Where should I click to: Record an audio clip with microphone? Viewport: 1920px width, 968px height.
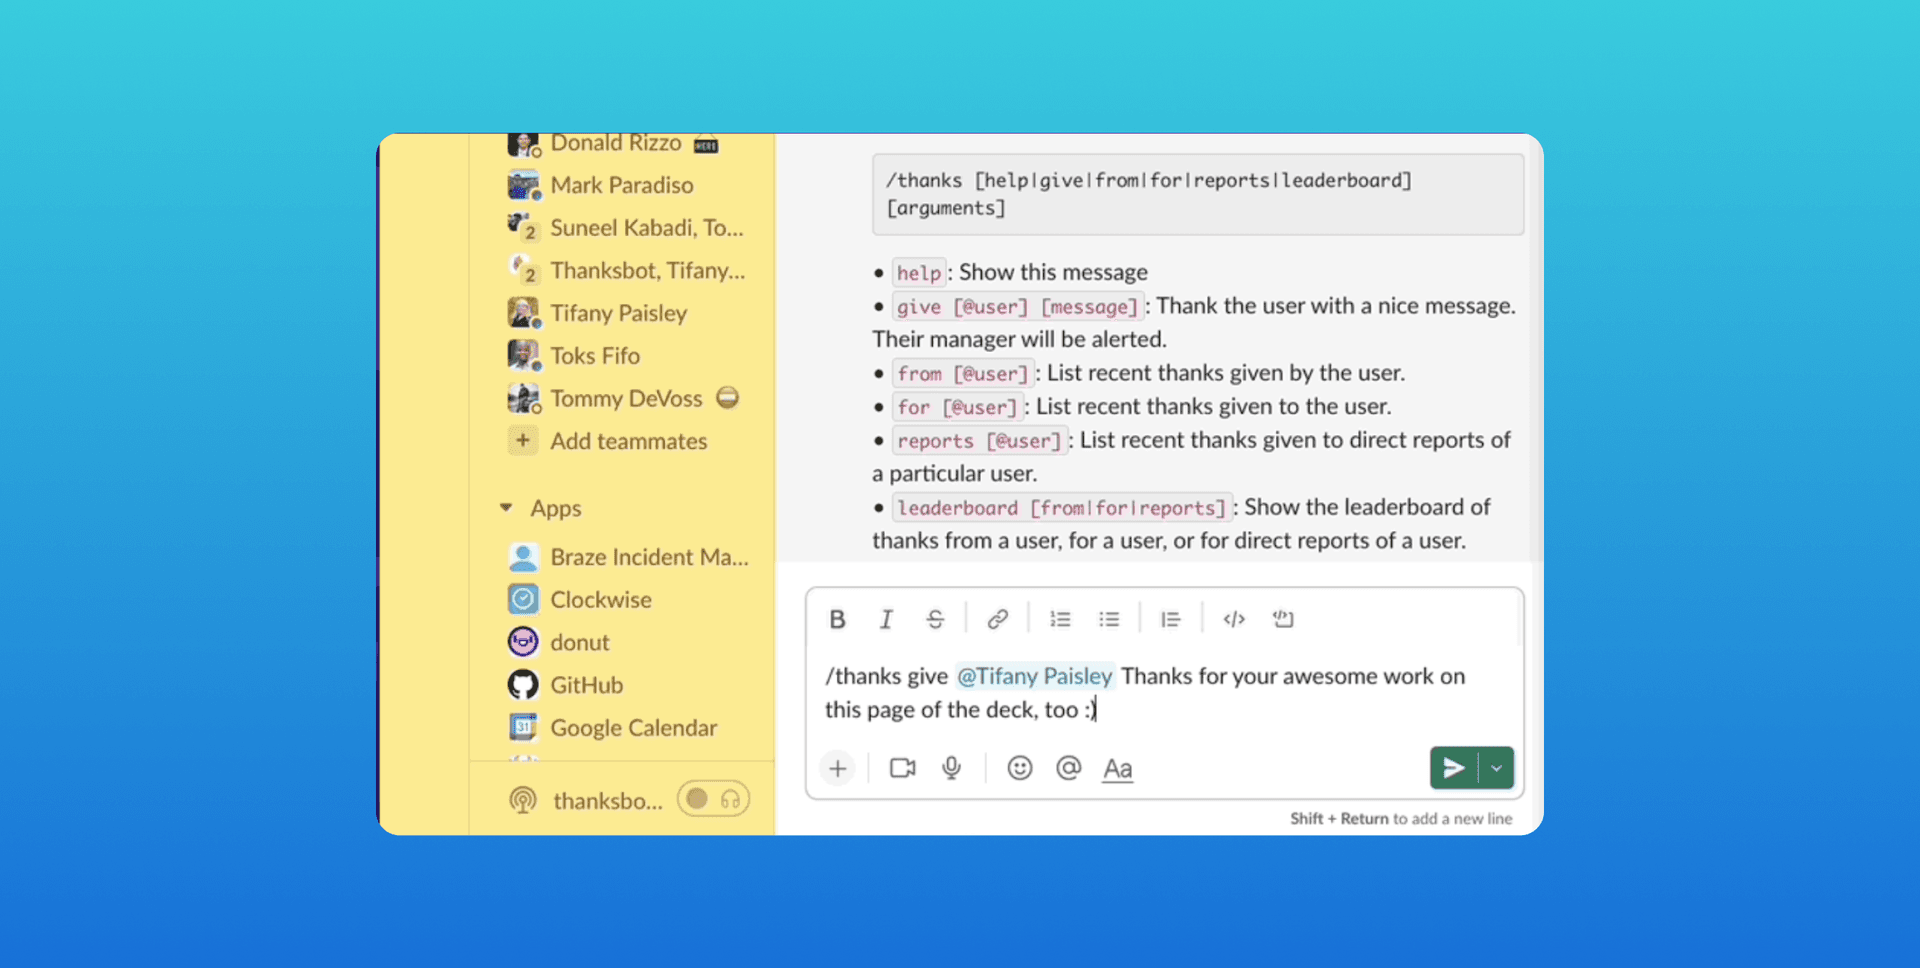pos(951,768)
